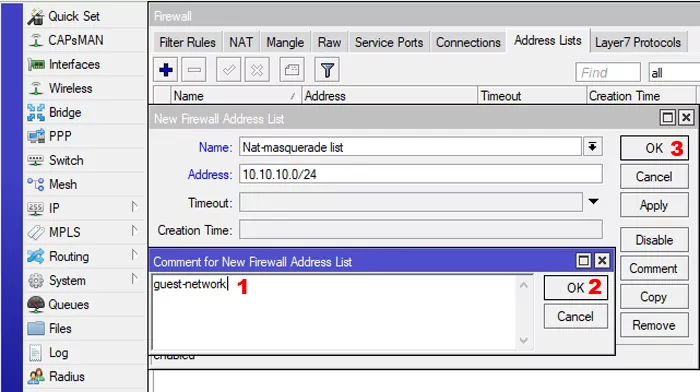Expand the Routing submenu arrow
This screenshot has height=392, width=700.
coord(134,254)
